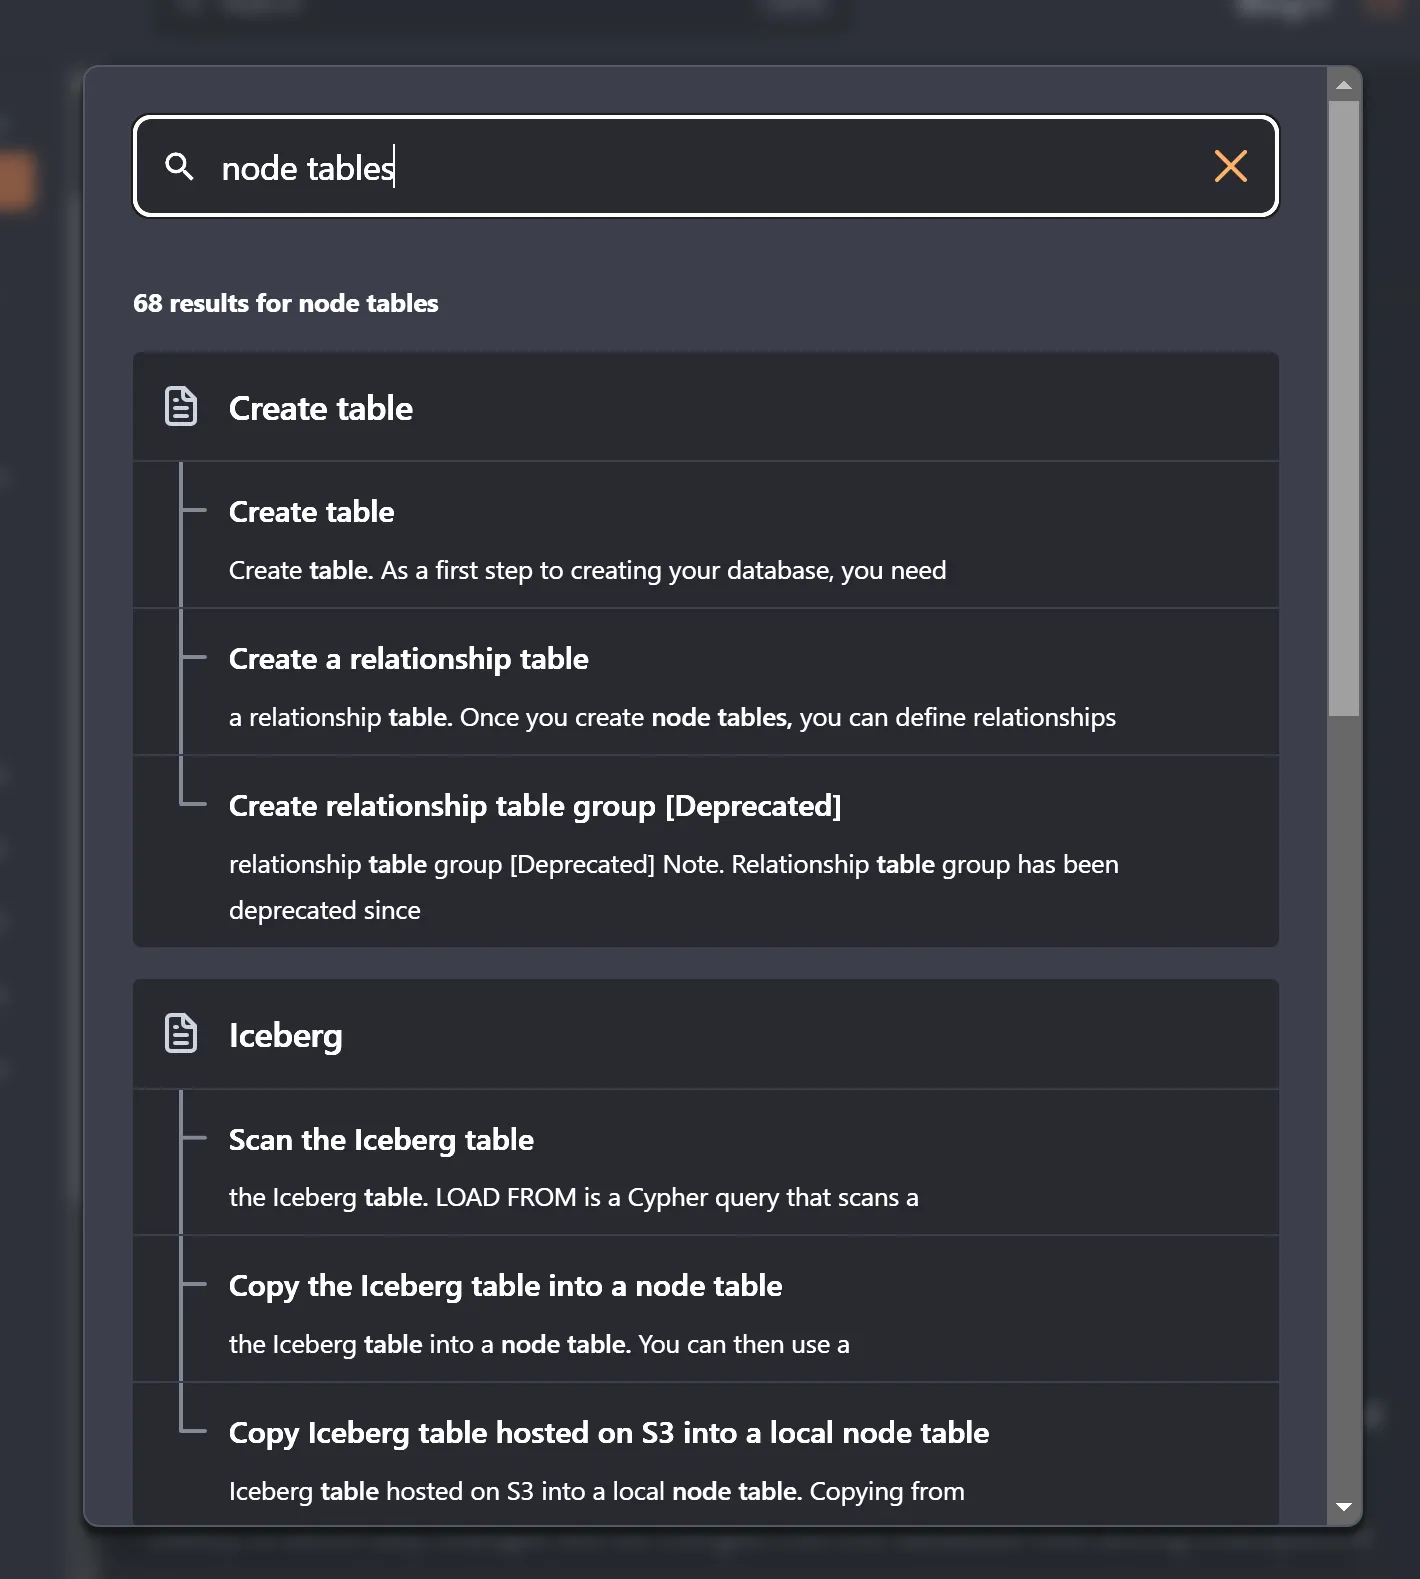Click the document icon next to Create table
This screenshot has height=1579, width=1420.
point(181,407)
